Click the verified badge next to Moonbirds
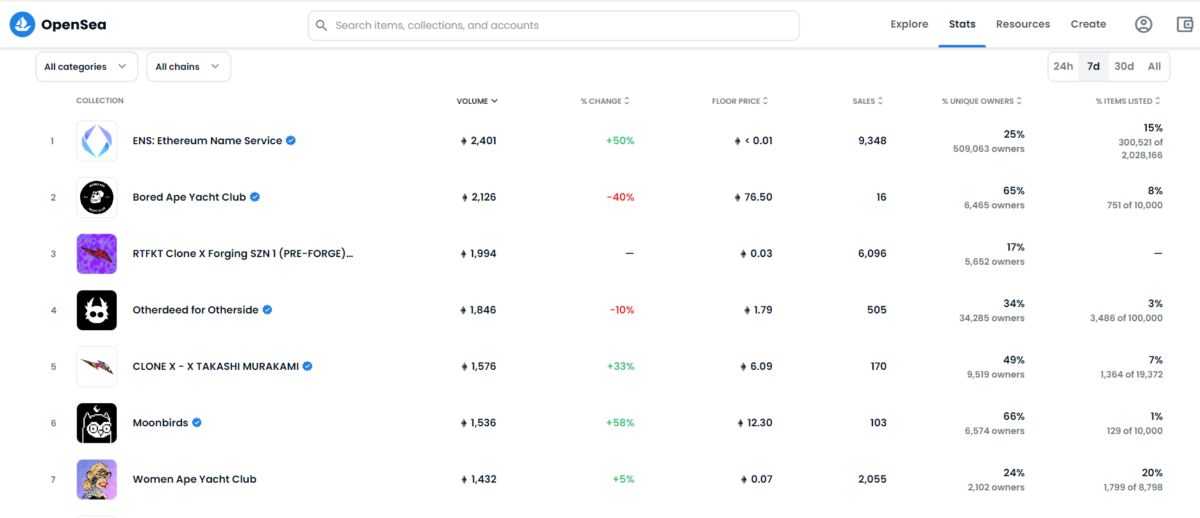The height and width of the screenshot is (518, 1200). point(197,423)
